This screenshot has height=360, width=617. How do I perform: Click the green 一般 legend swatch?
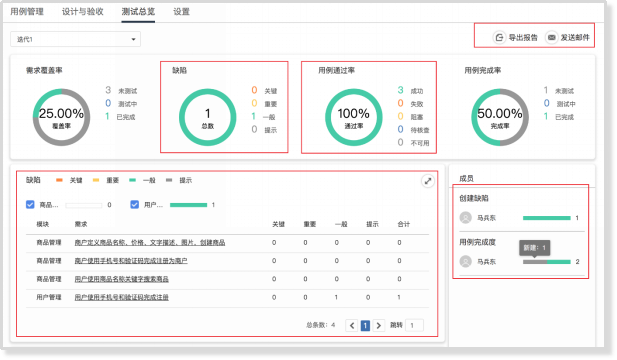pos(132,180)
